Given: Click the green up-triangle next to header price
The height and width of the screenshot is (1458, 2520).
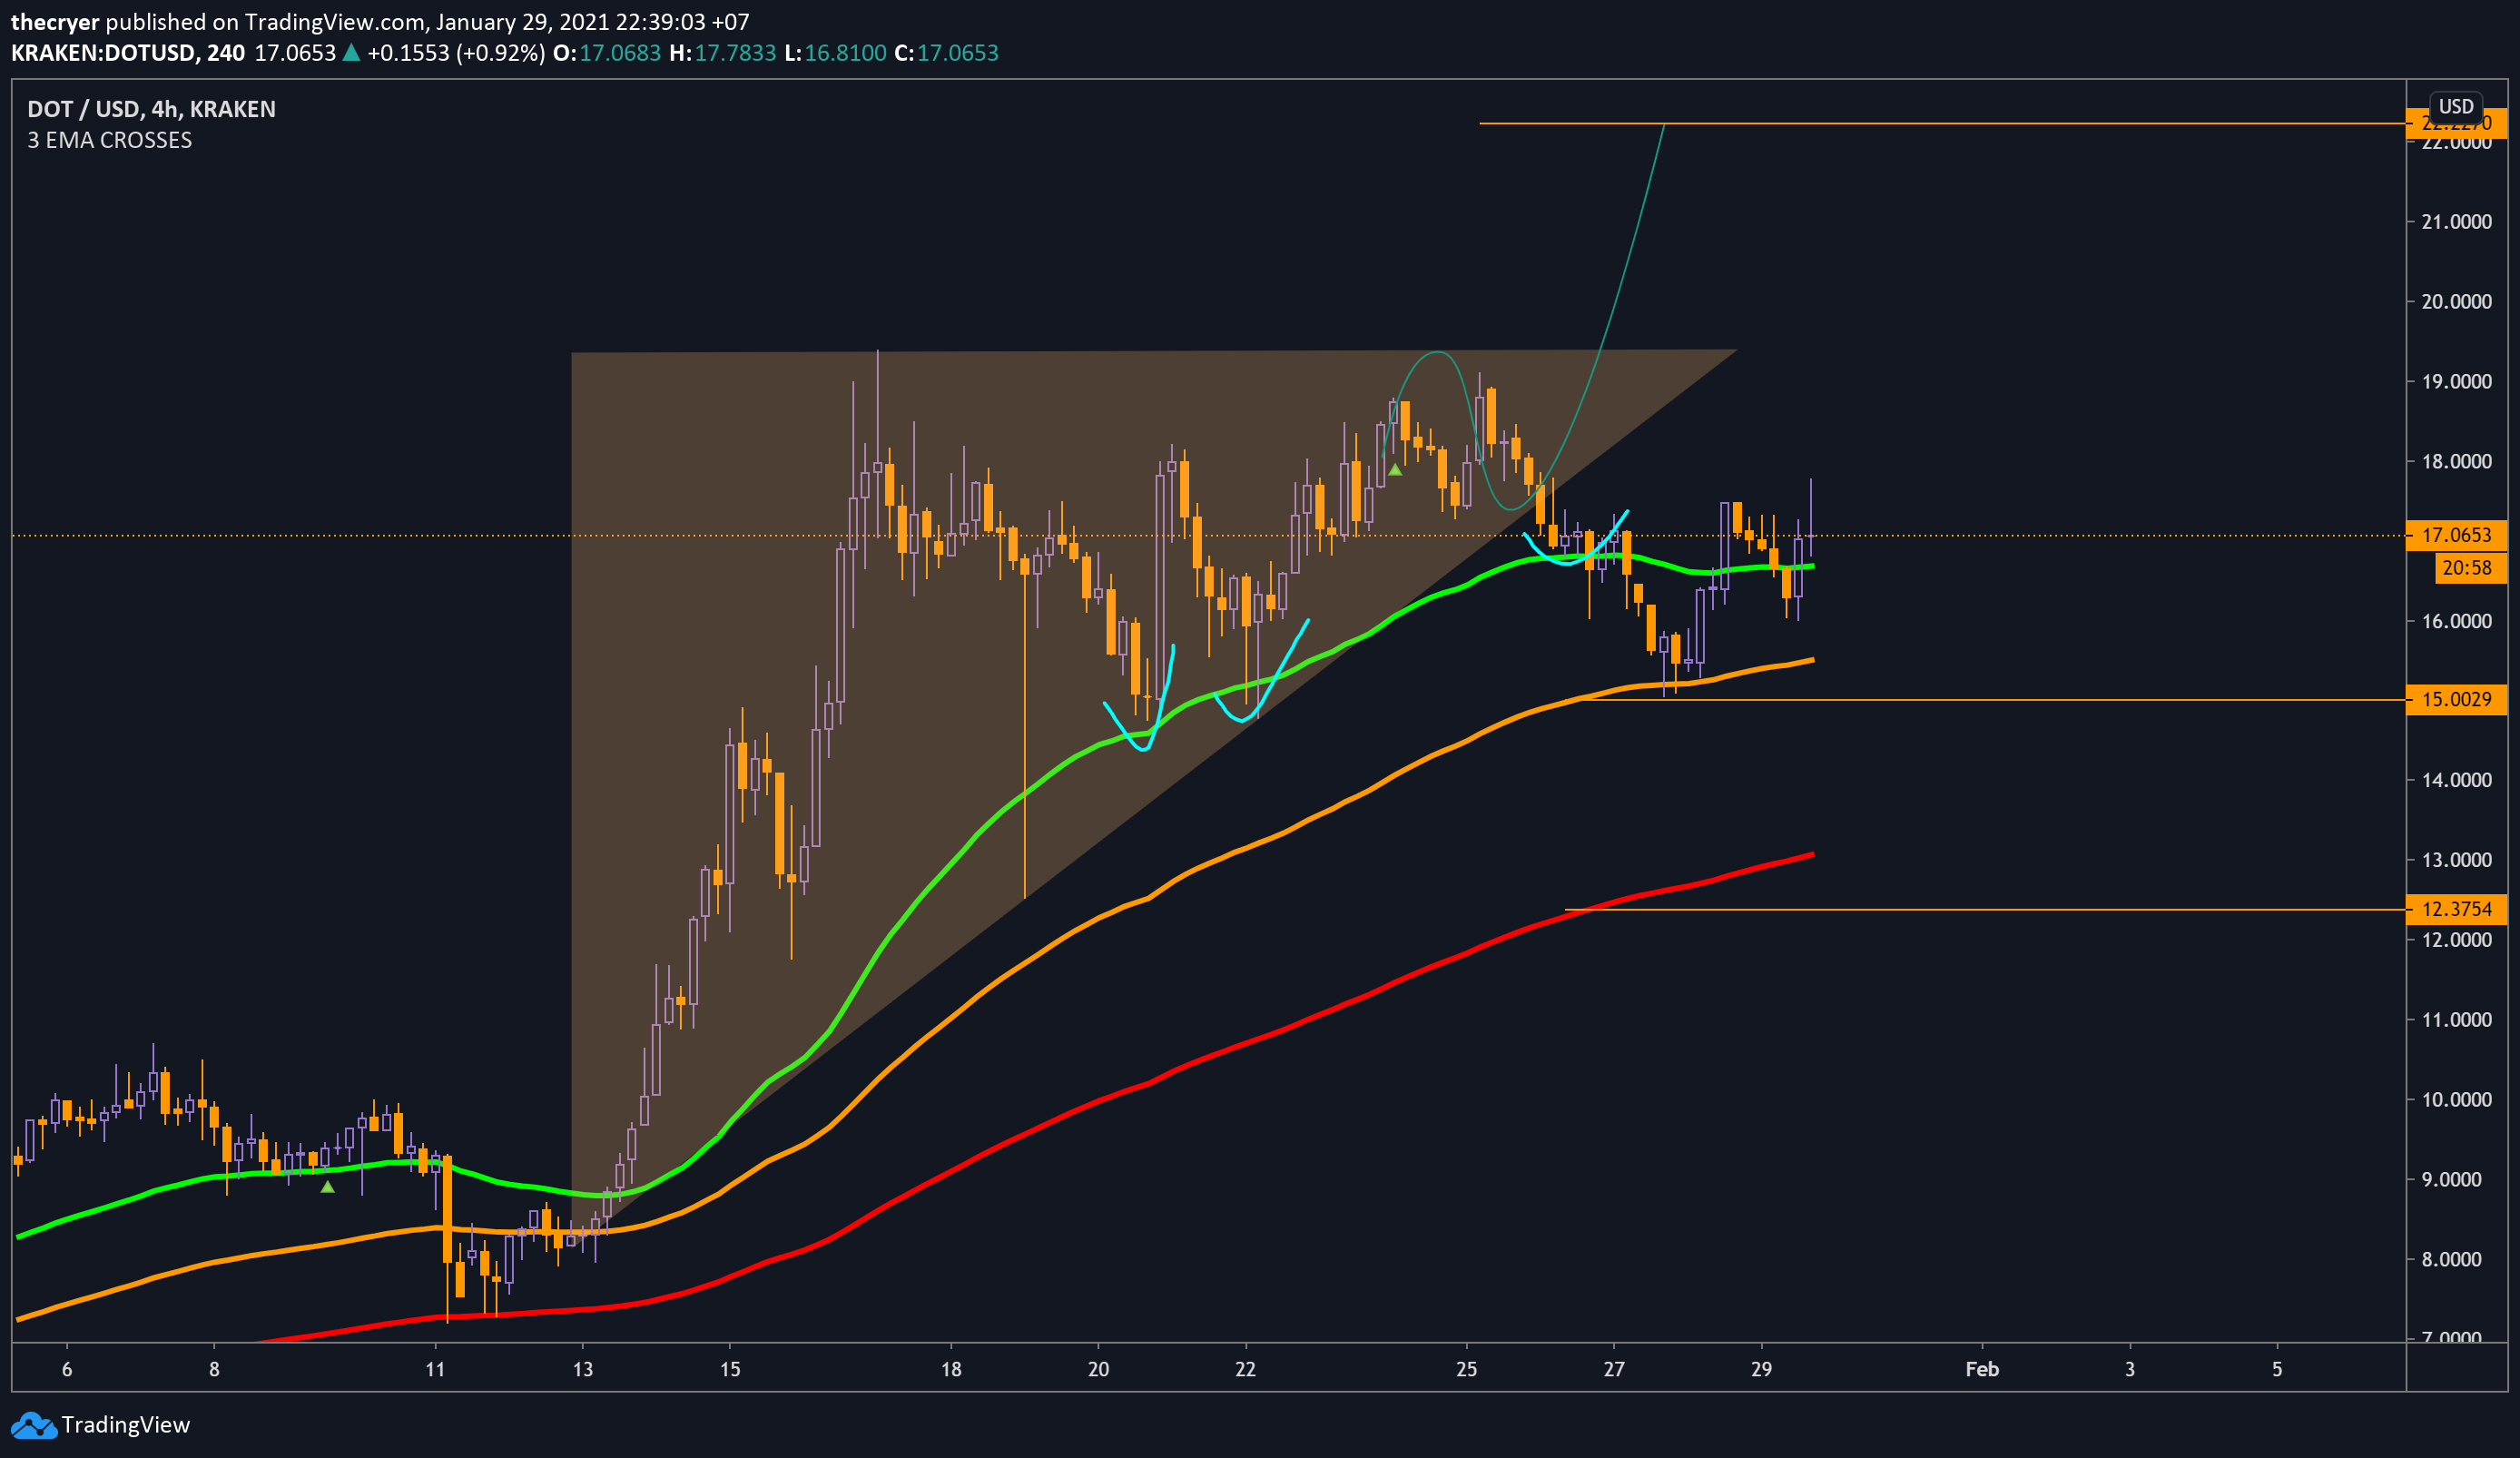Looking at the screenshot, I should (x=351, y=53).
